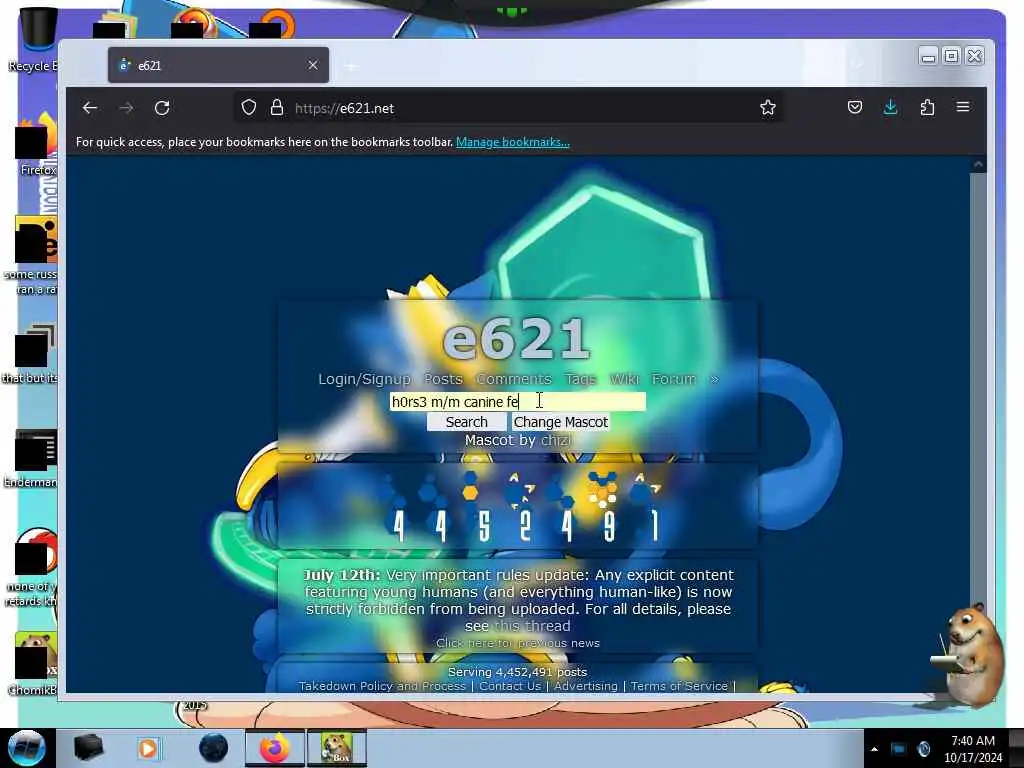Click the Change Mascot button
The image size is (1024, 768).
pos(560,422)
